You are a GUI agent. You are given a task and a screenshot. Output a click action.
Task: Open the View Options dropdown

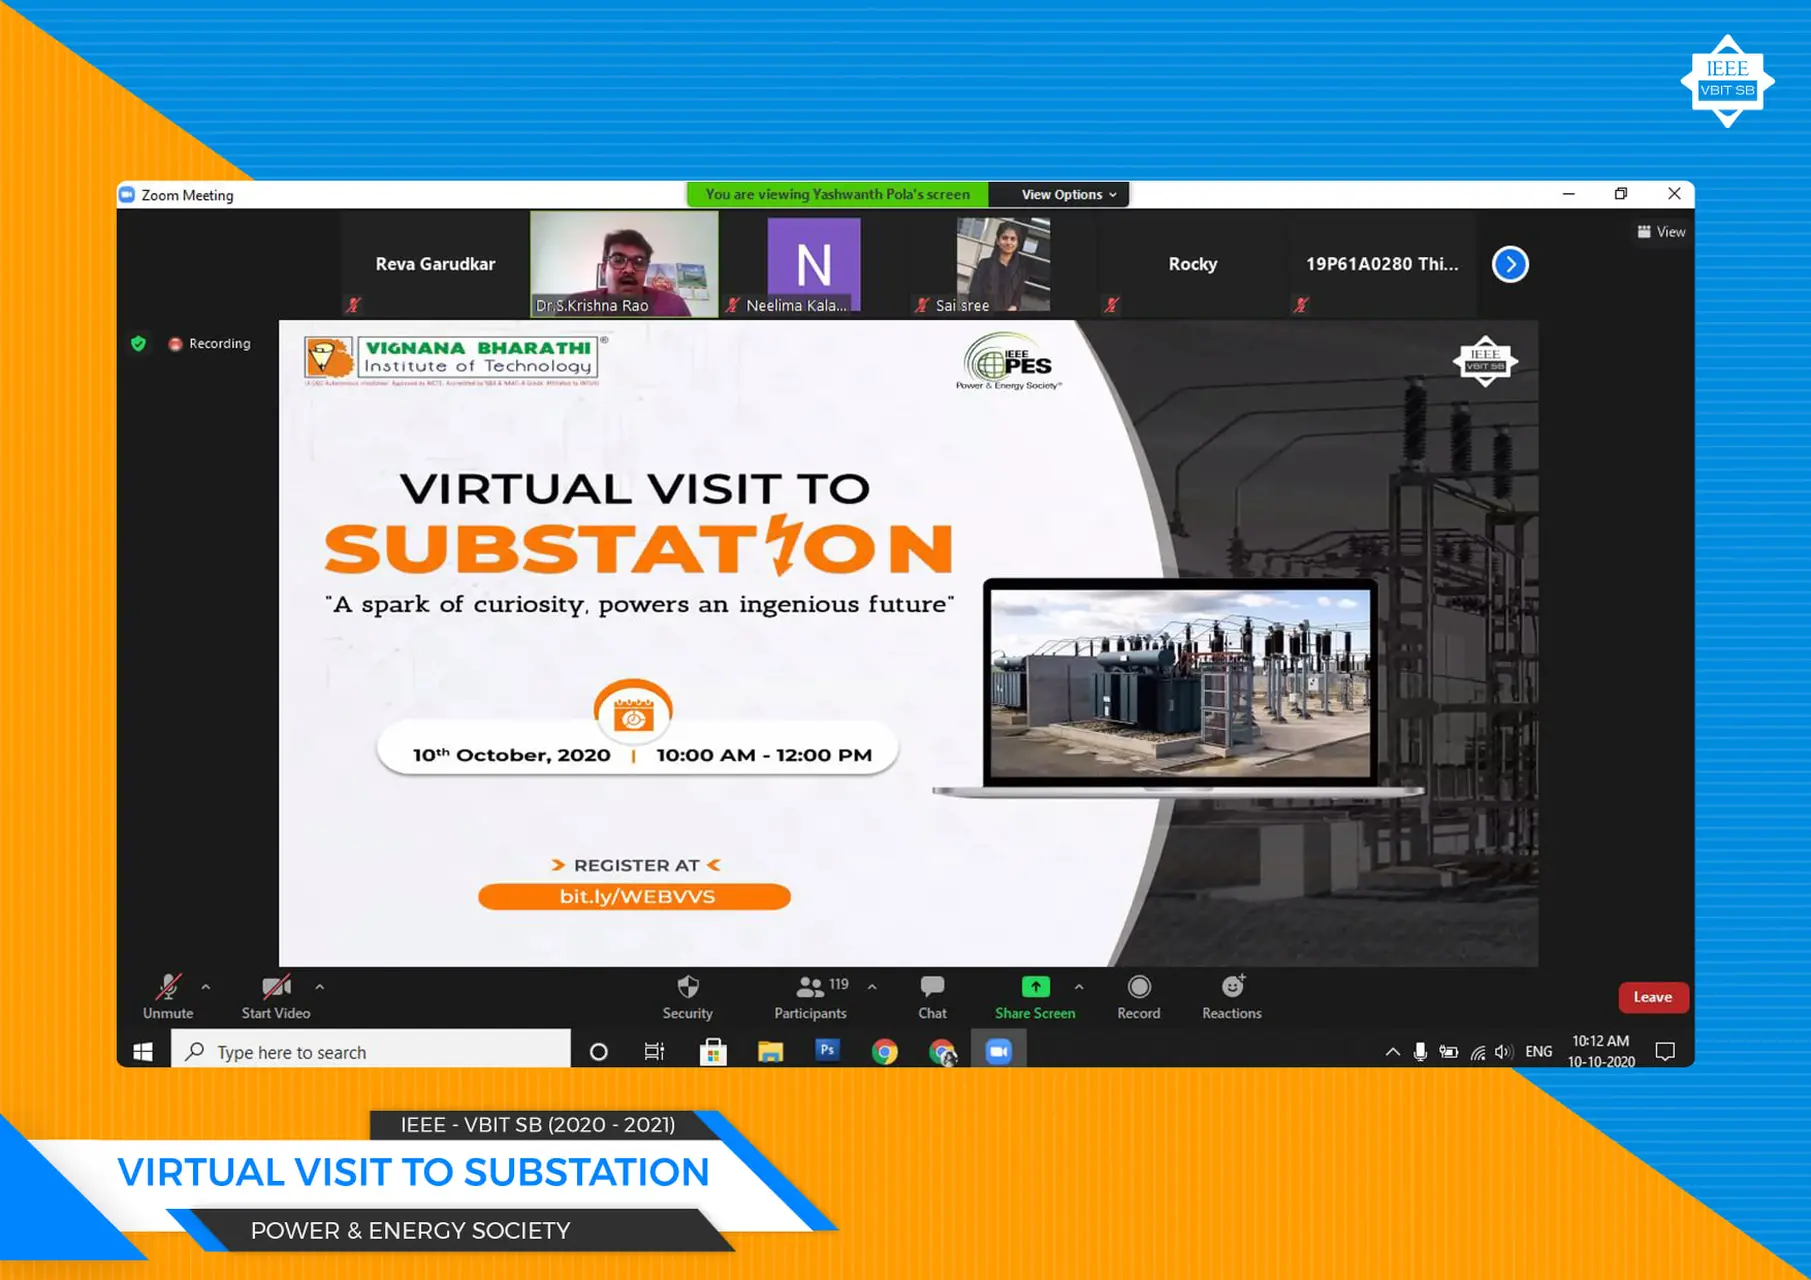pyautogui.click(x=1059, y=194)
